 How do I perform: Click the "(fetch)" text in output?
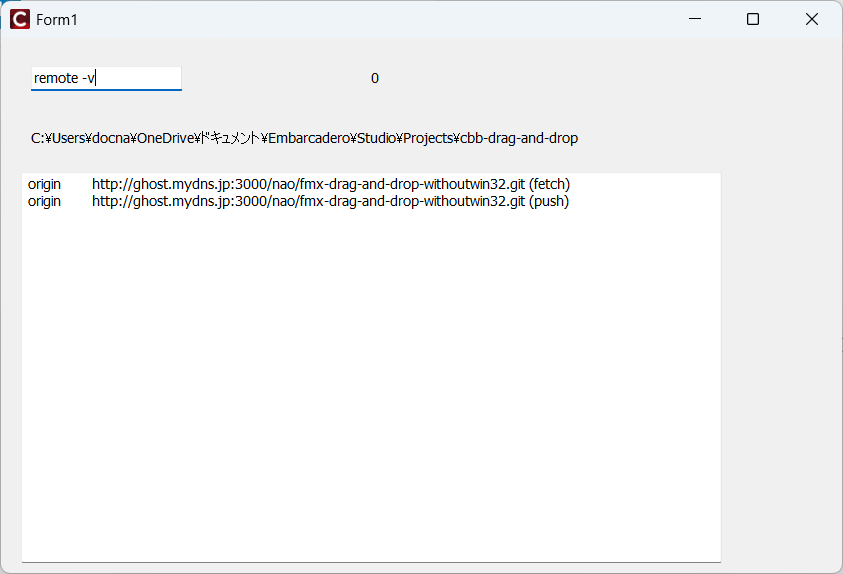click(x=550, y=185)
